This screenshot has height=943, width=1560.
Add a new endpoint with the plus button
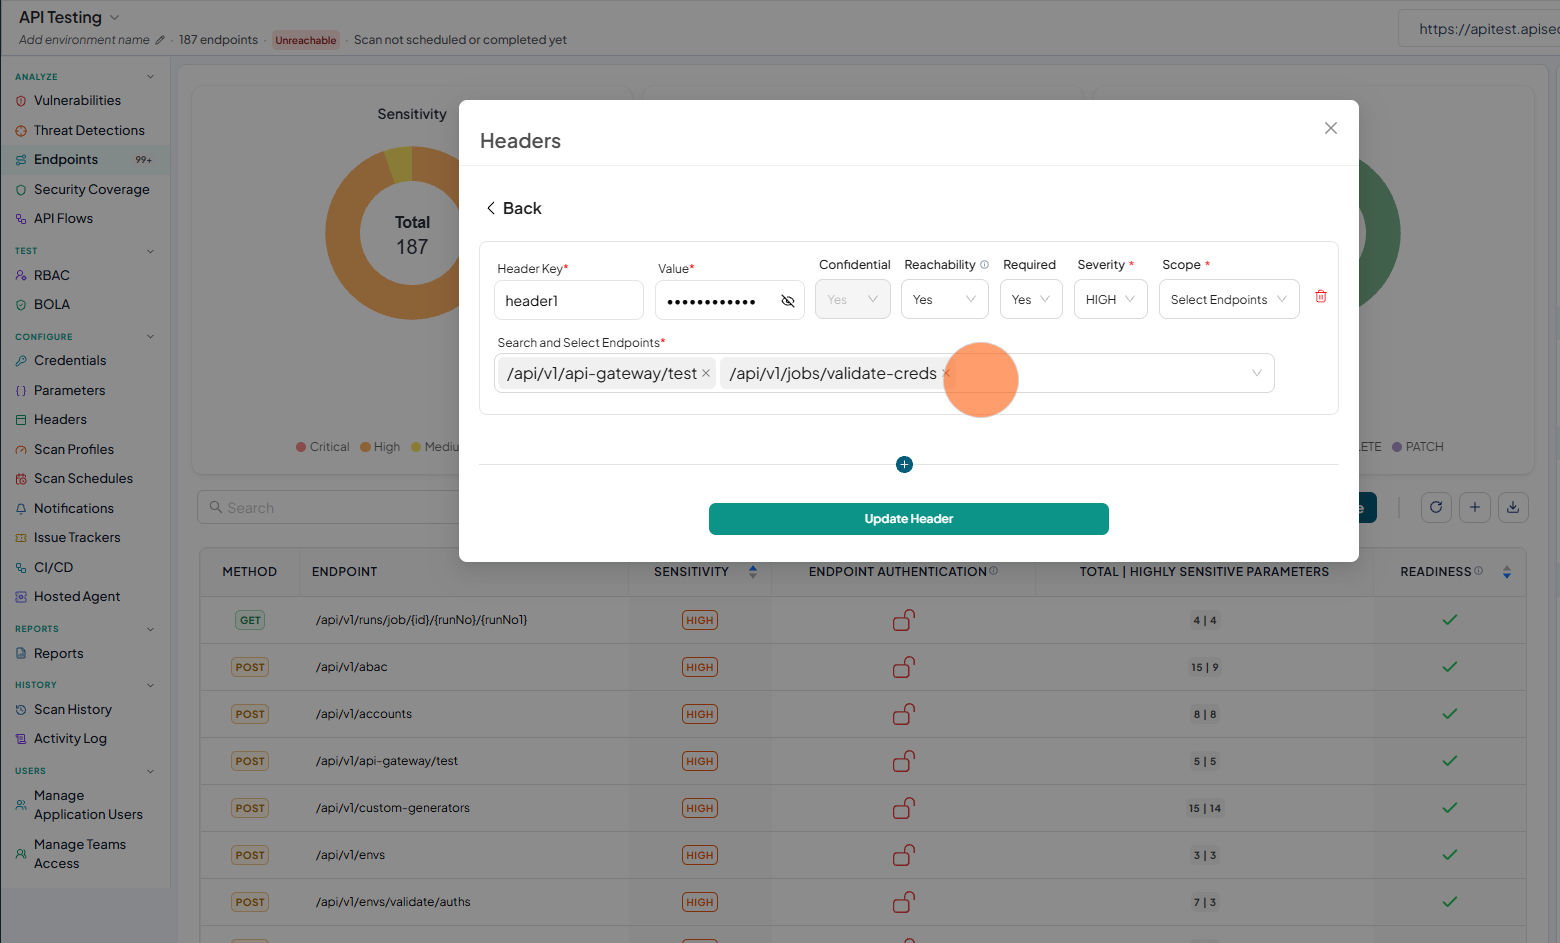pyautogui.click(x=1475, y=507)
